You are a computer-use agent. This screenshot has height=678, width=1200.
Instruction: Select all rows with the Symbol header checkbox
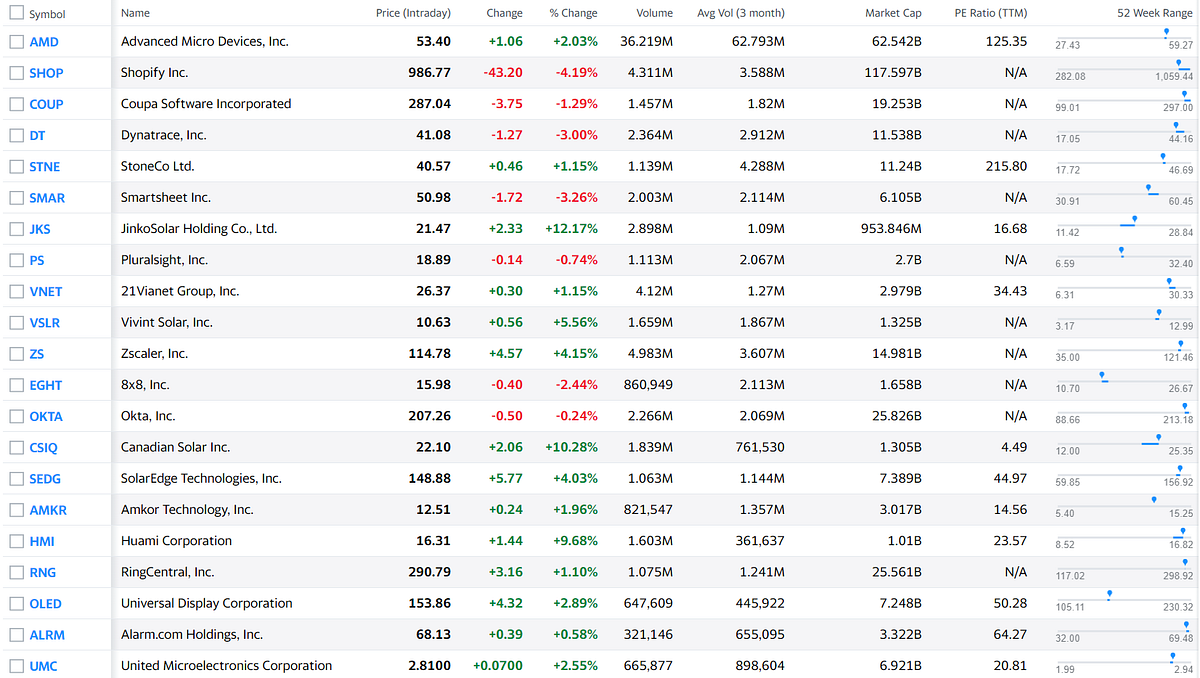[x=15, y=13]
